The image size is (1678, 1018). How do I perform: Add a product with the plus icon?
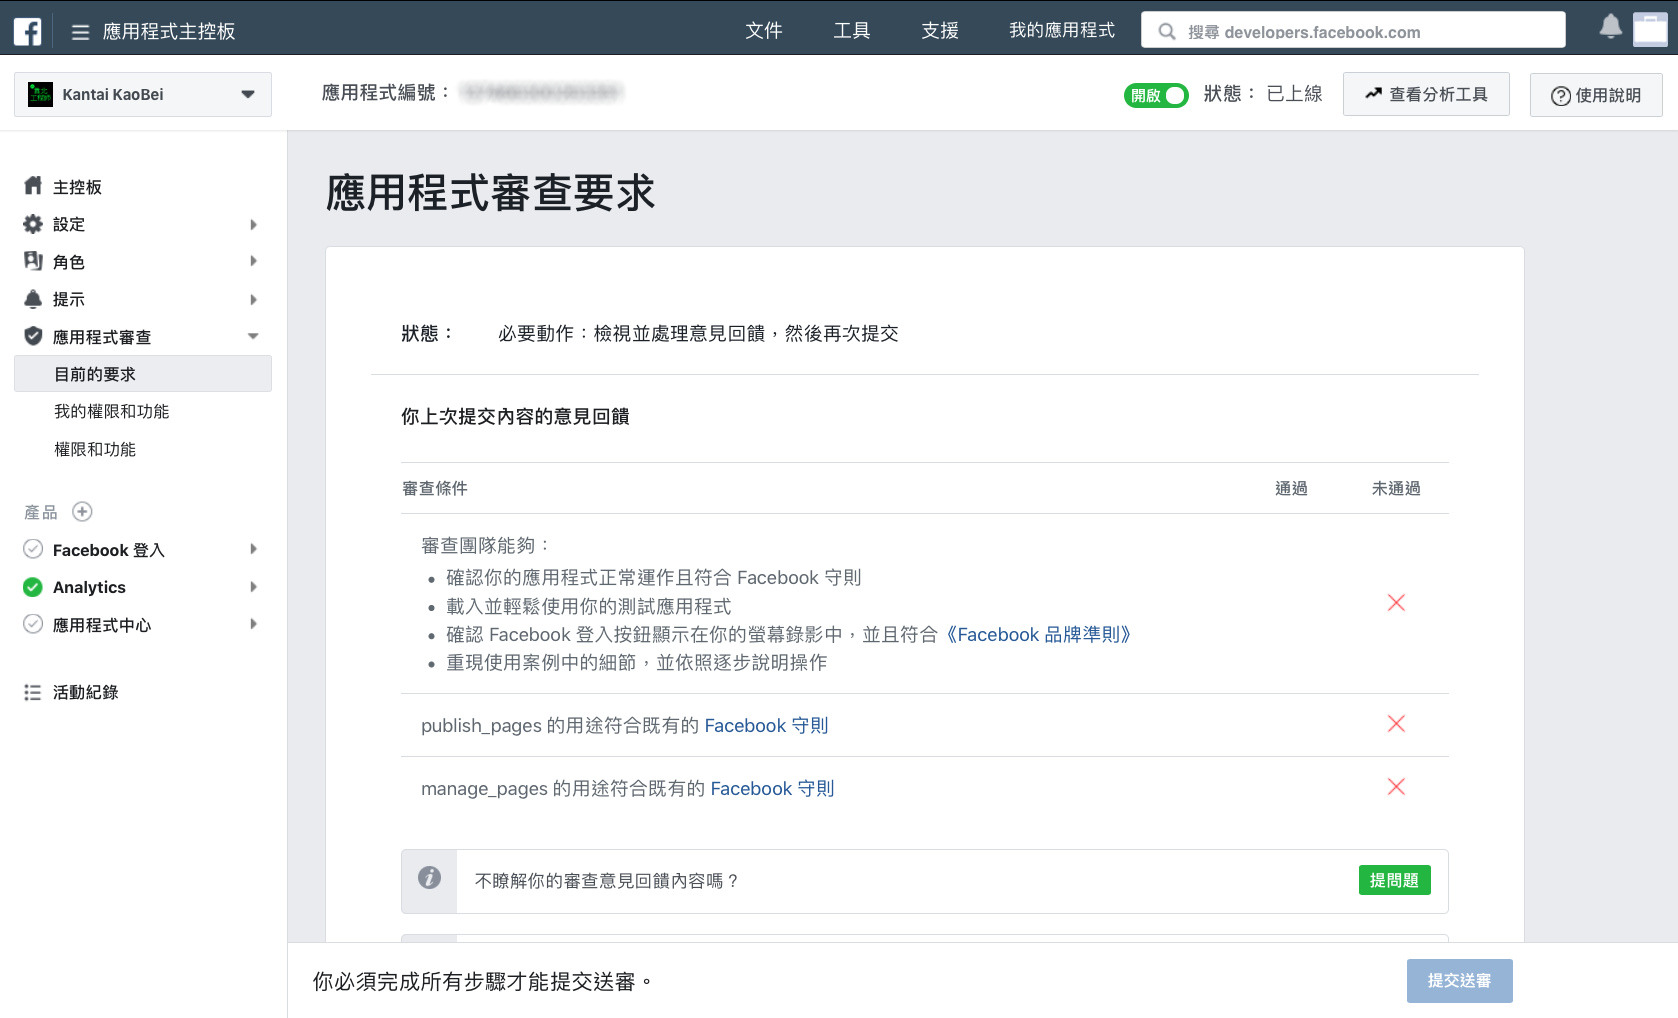[x=83, y=512]
